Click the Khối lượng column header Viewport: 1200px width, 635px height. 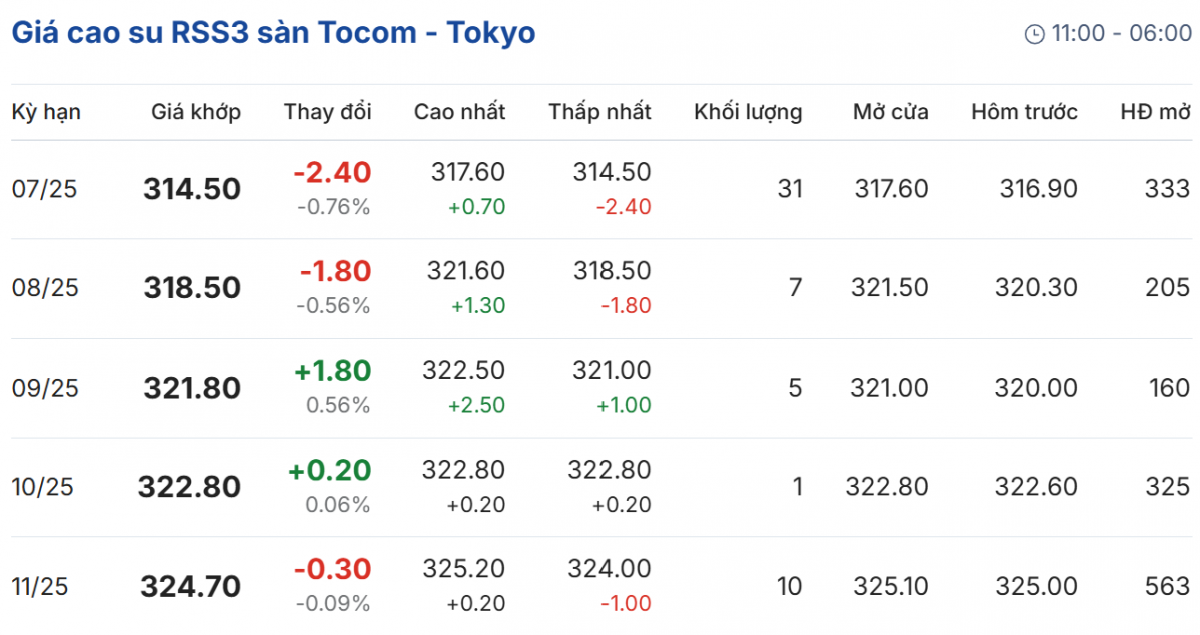(748, 112)
